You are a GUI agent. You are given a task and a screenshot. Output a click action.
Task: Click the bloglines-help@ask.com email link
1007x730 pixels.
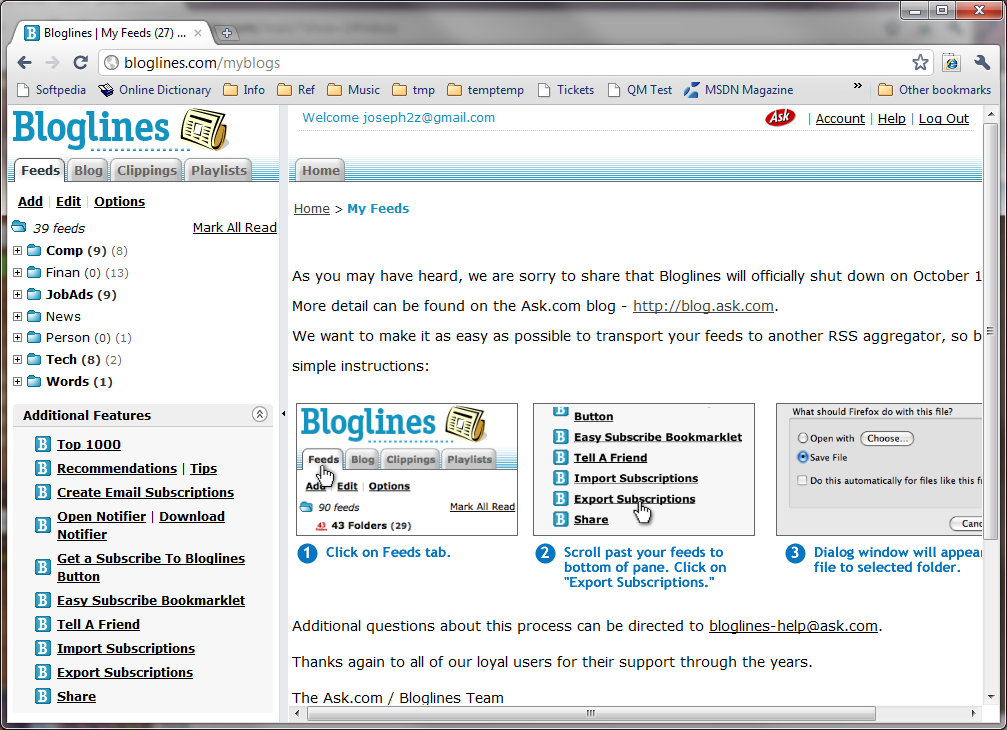pos(793,625)
